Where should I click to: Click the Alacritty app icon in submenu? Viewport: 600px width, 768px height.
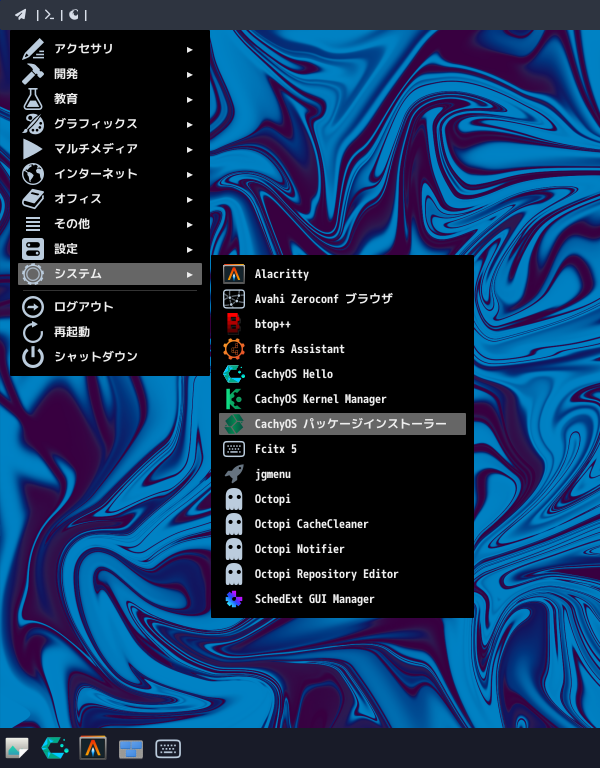coord(234,274)
